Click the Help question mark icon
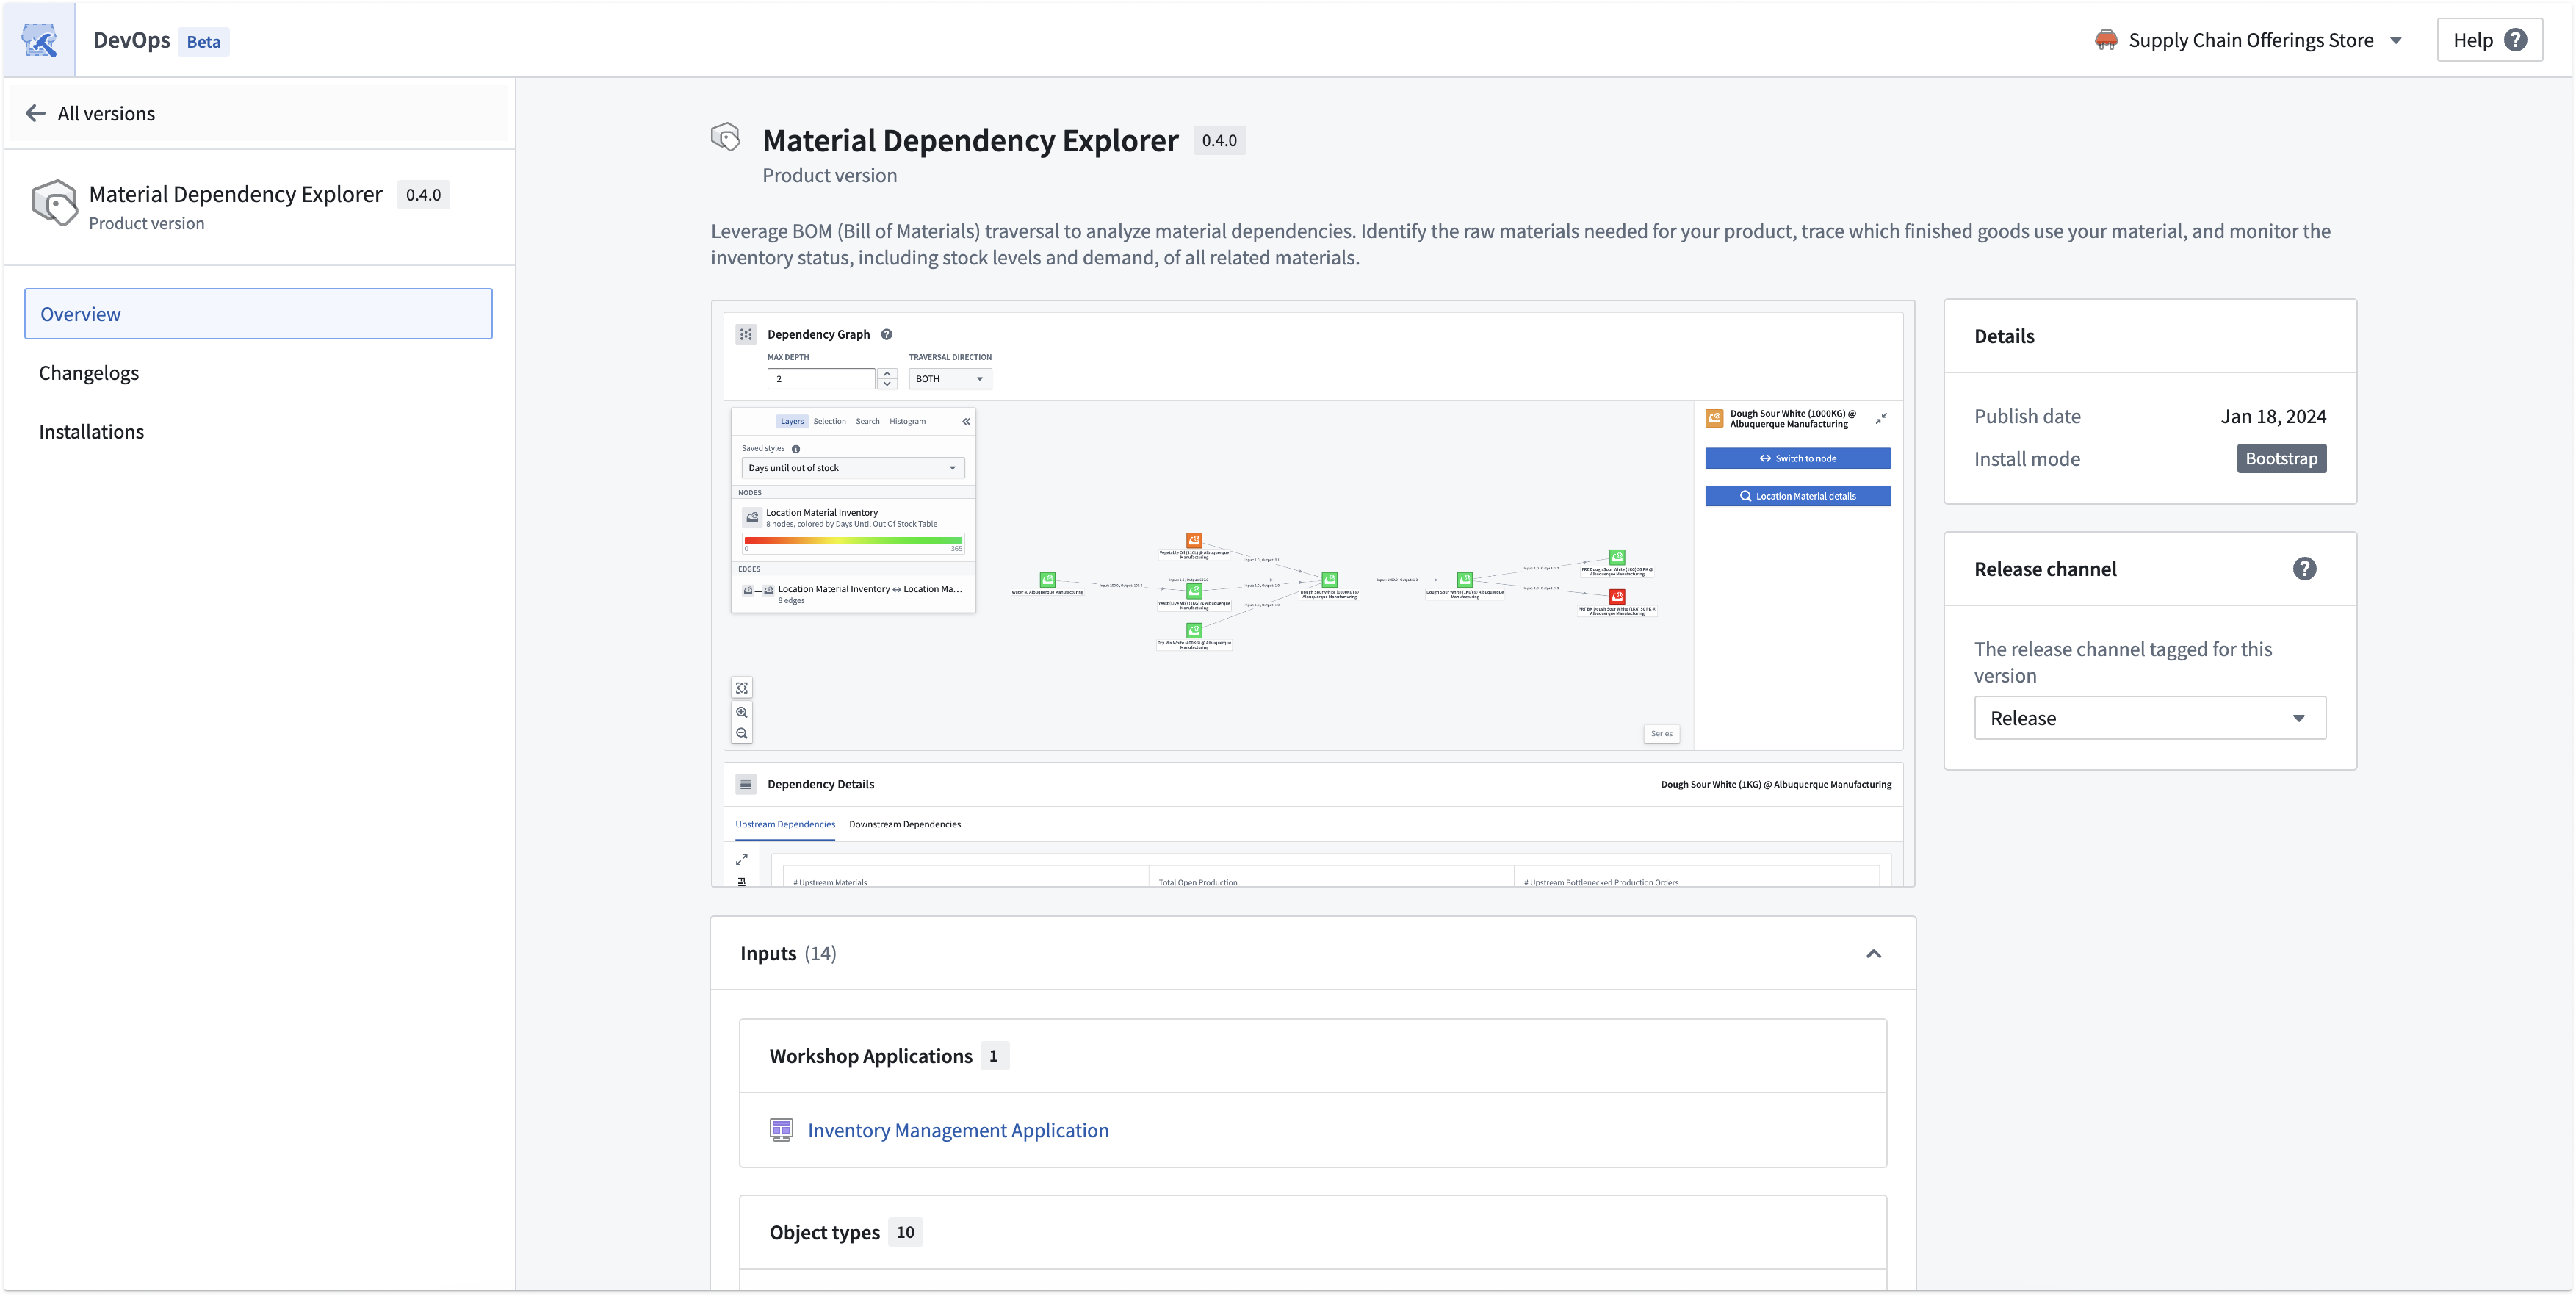The width and height of the screenshot is (2576, 1296). pos(2515,40)
